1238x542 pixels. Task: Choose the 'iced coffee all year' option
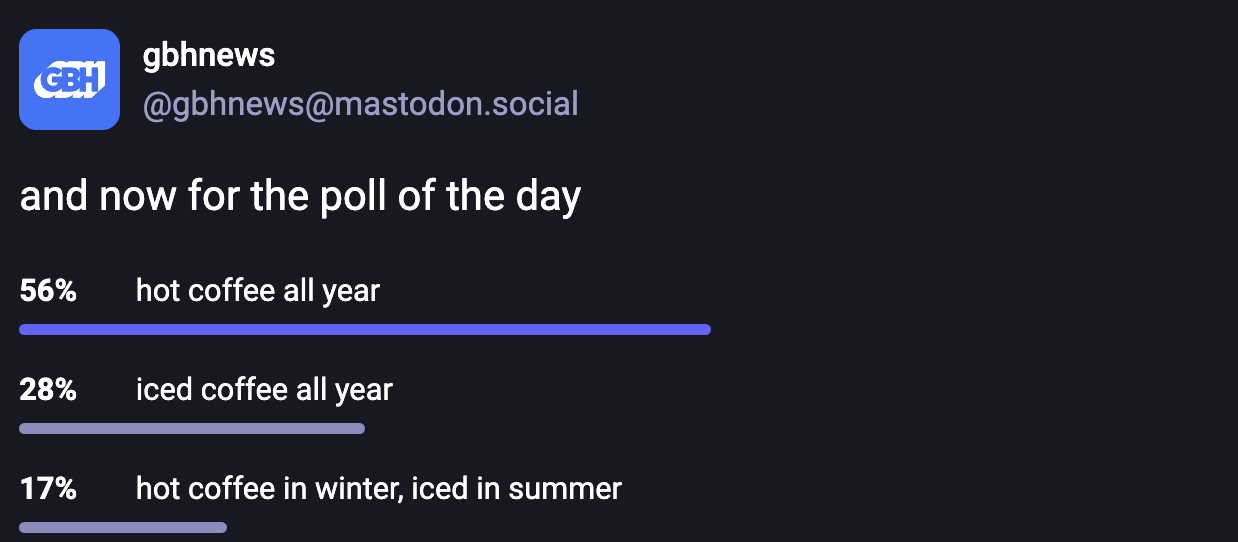[x=264, y=389]
